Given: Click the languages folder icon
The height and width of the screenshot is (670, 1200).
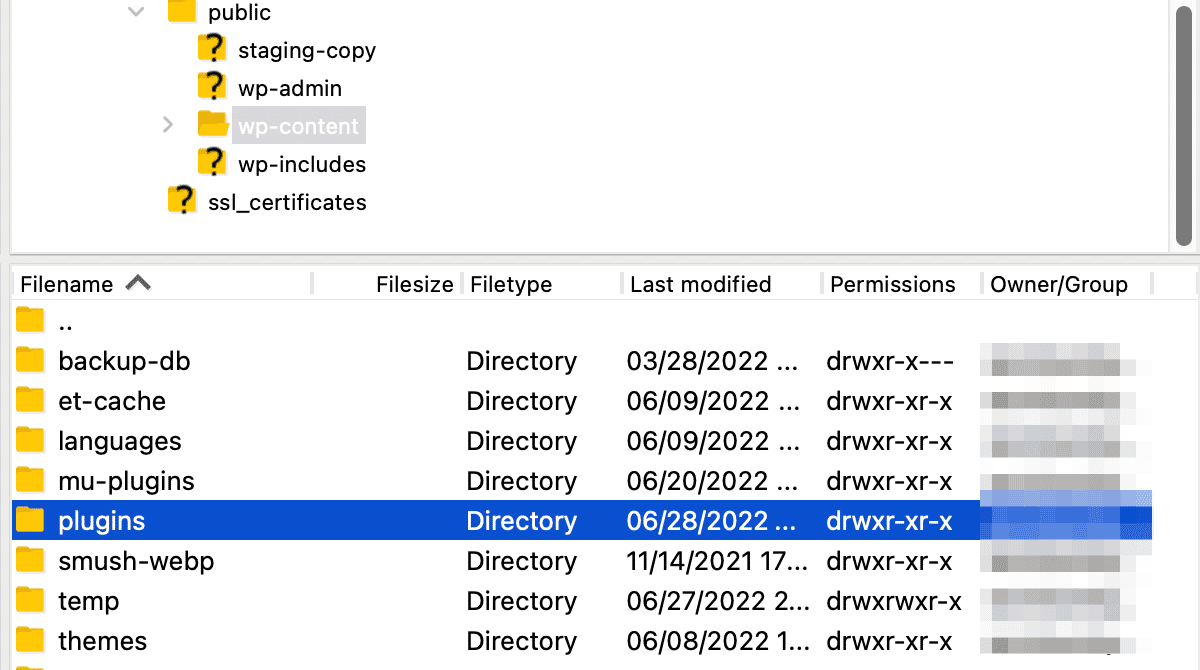Looking at the screenshot, I should pyautogui.click(x=29, y=440).
